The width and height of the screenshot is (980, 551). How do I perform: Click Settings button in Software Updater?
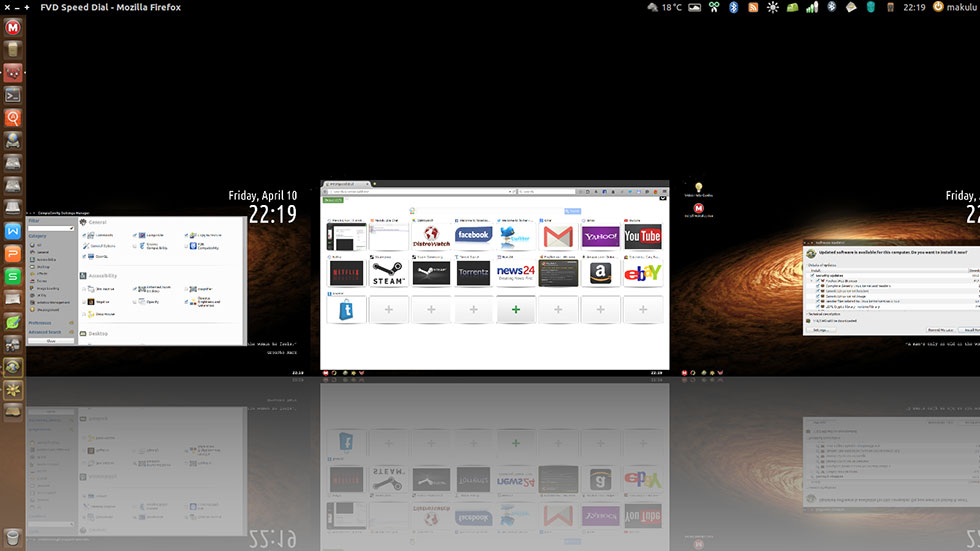click(821, 330)
